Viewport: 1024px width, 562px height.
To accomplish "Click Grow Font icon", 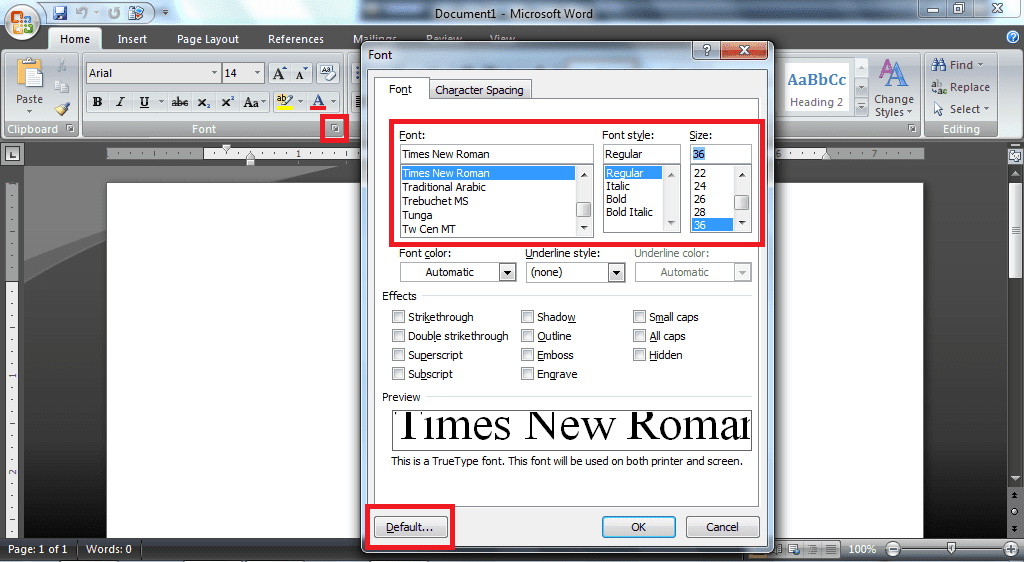I will tap(280, 73).
